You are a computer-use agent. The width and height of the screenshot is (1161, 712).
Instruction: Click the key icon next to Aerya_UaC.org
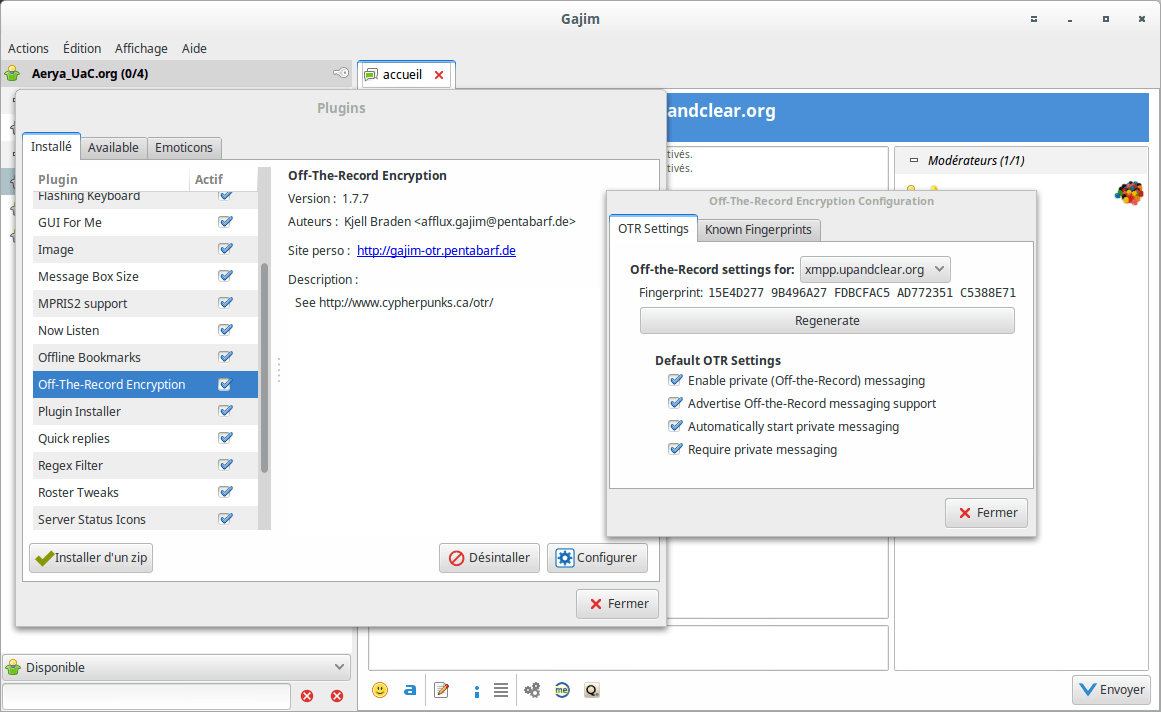point(341,73)
